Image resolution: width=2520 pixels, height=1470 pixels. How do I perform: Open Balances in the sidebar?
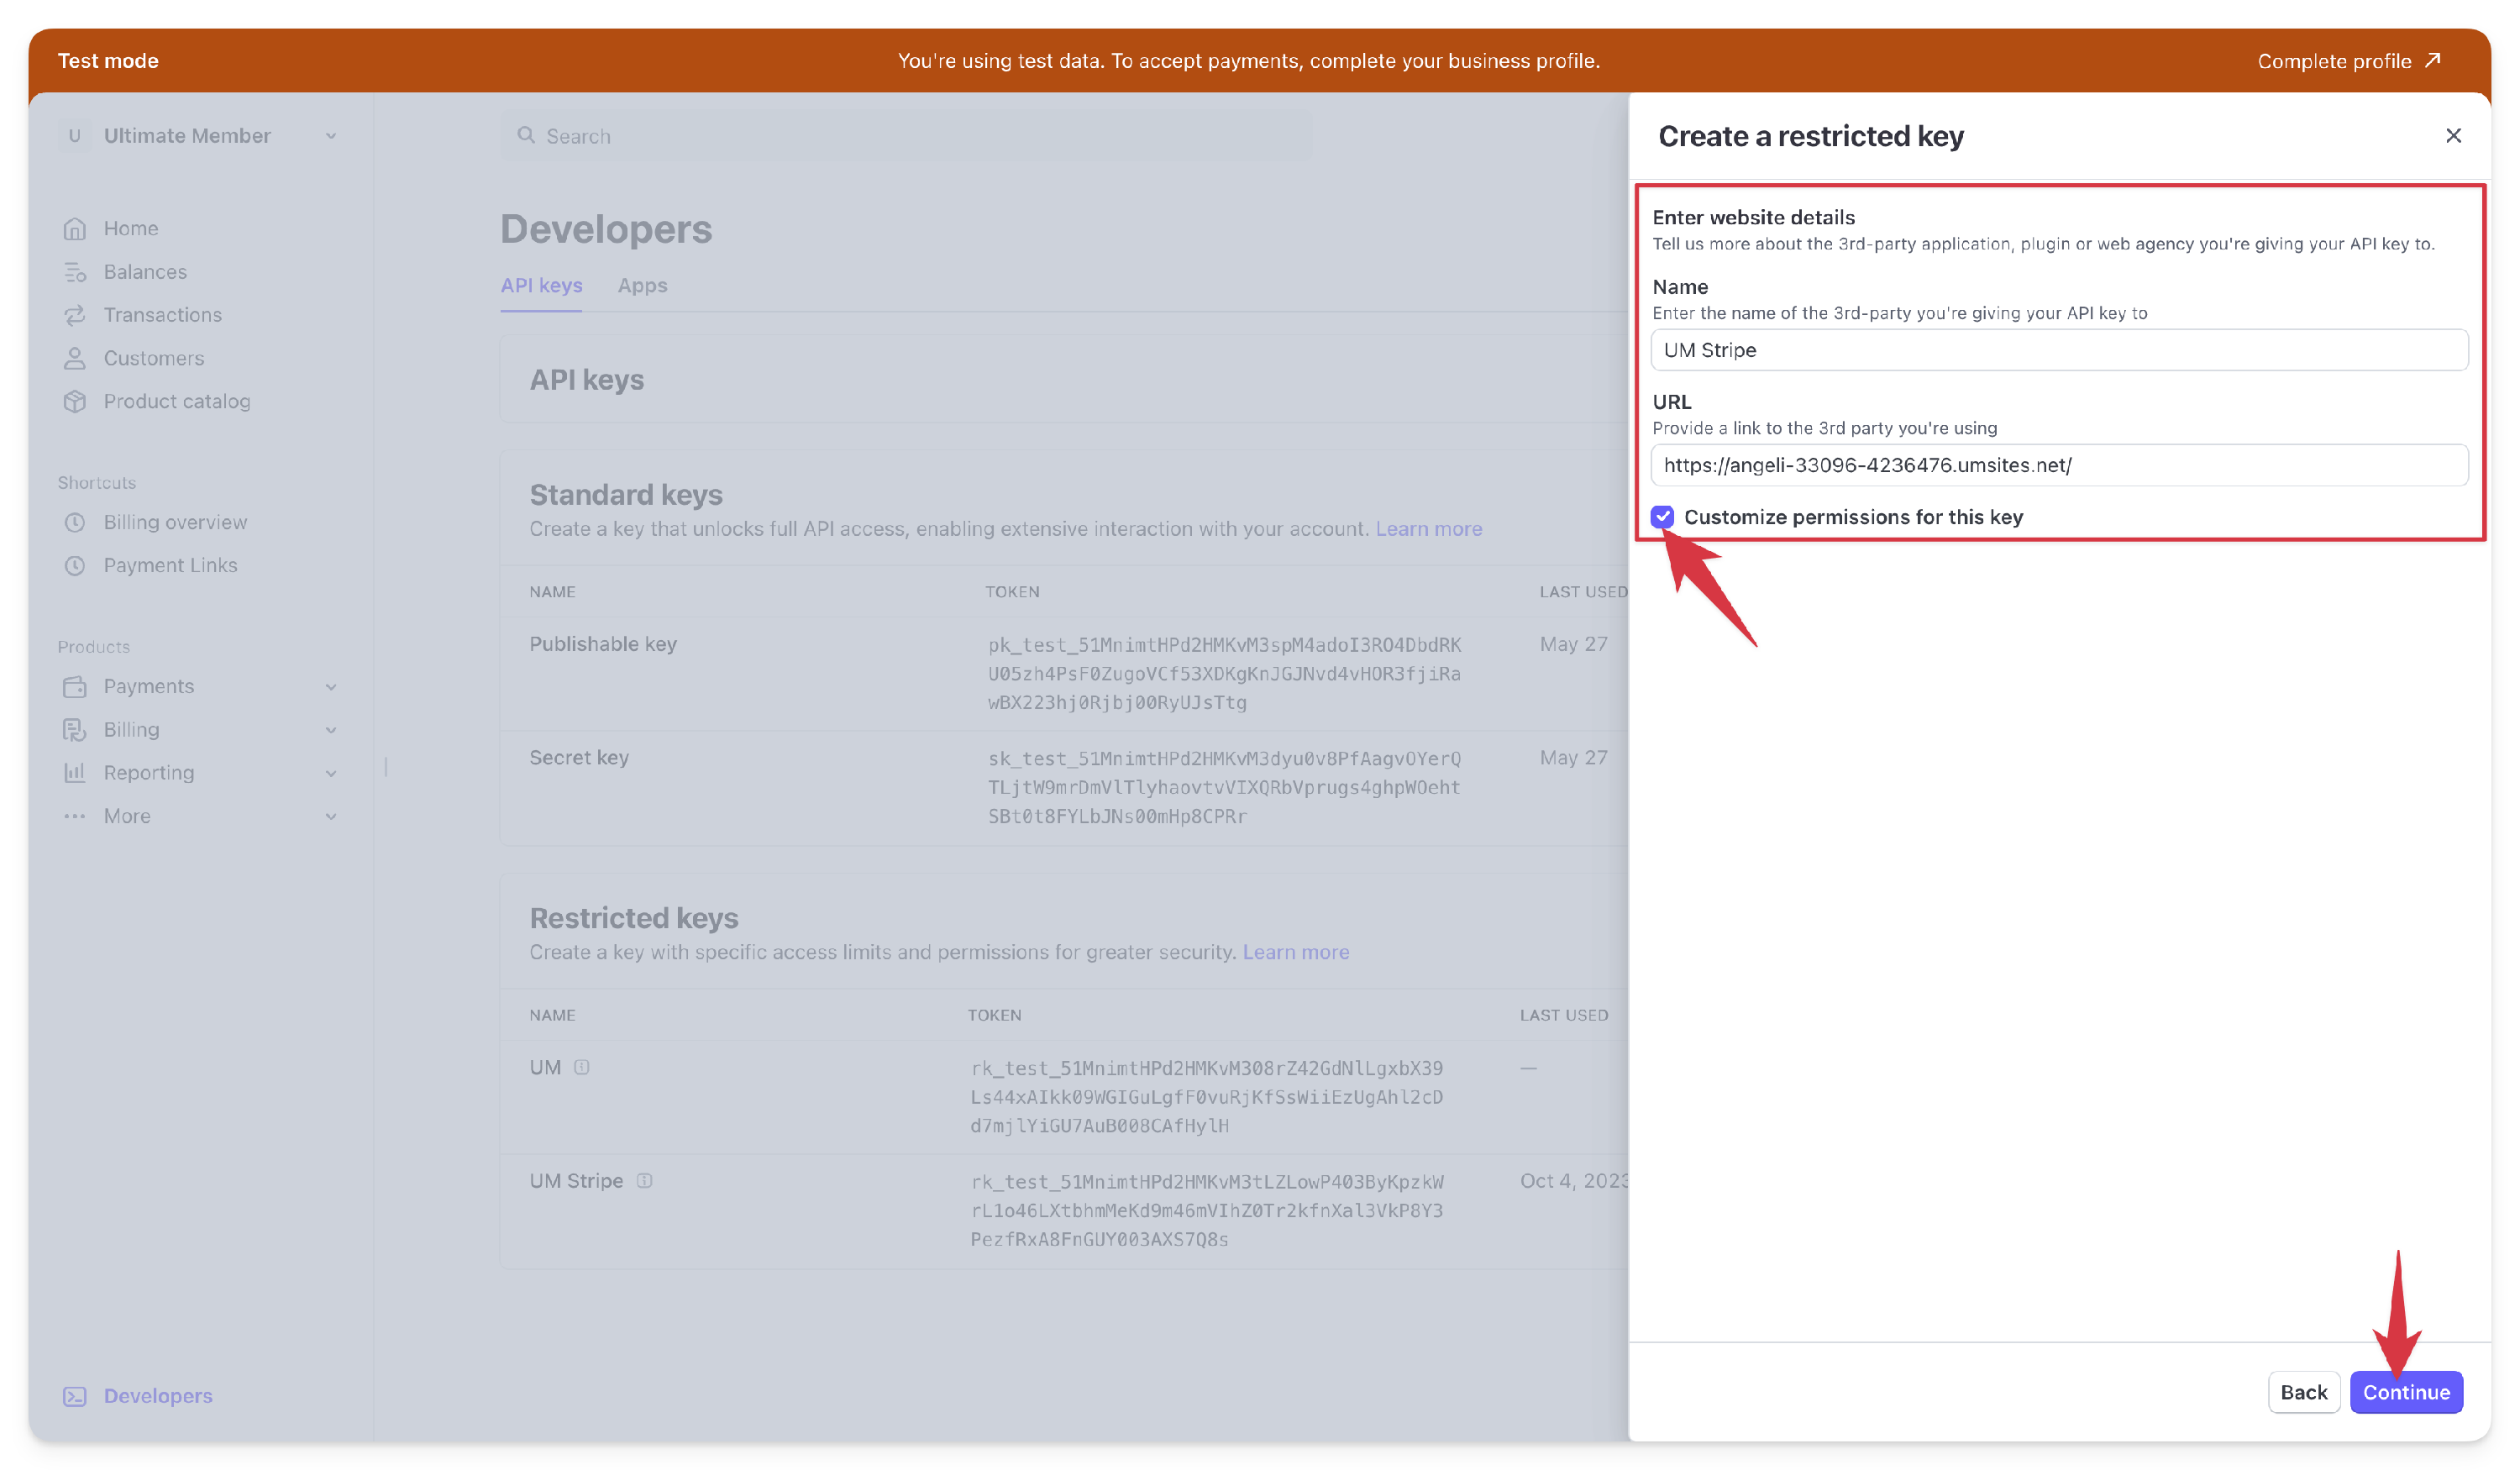(145, 272)
